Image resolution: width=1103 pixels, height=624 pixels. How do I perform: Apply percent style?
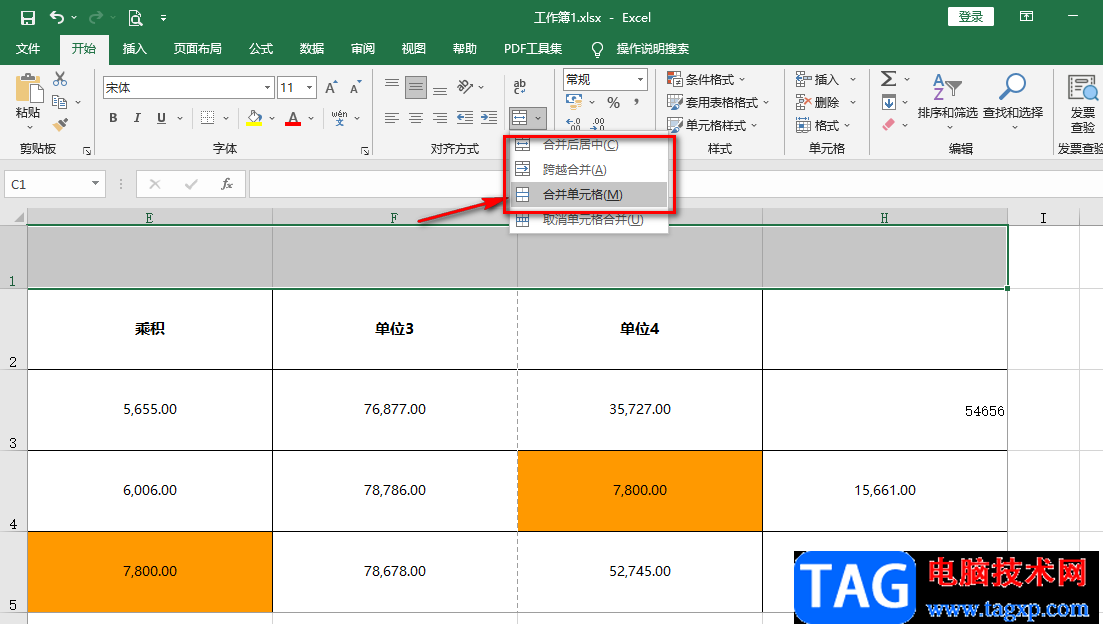[x=613, y=103]
